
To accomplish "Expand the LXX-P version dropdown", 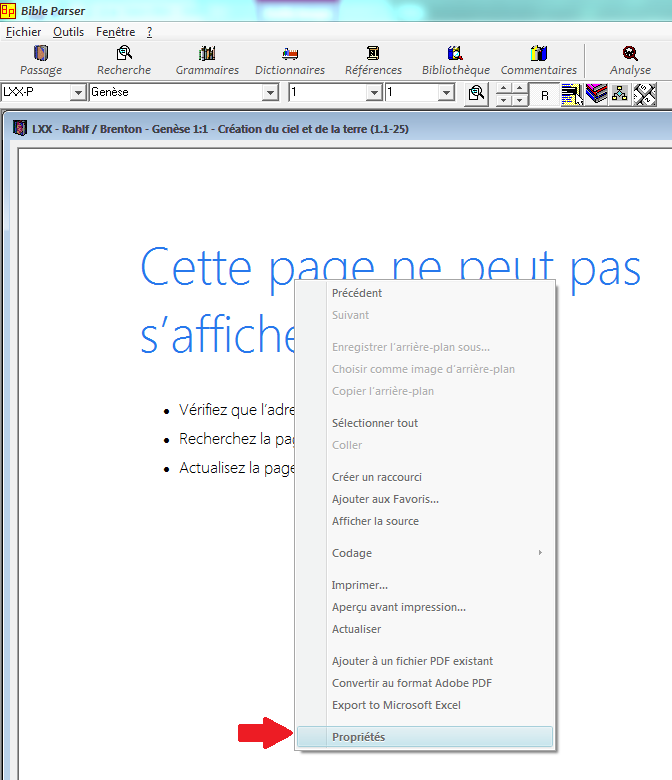I will pos(78,93).
